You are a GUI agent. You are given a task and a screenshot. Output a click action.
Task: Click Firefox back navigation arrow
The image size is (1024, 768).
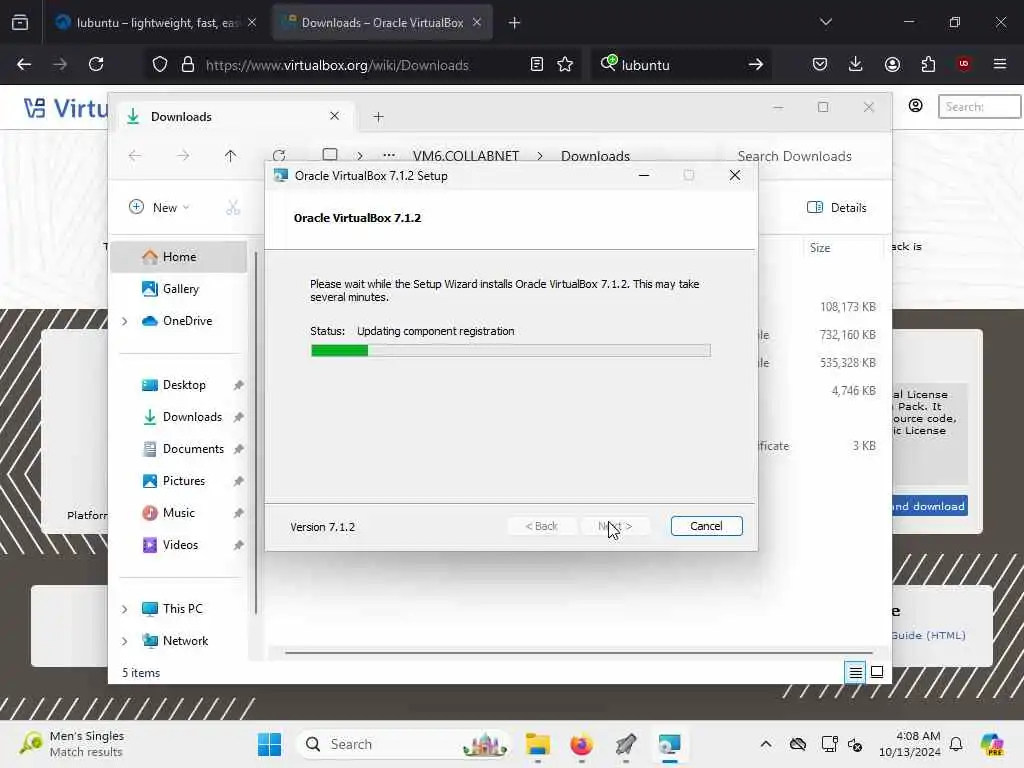pos(24,64)
